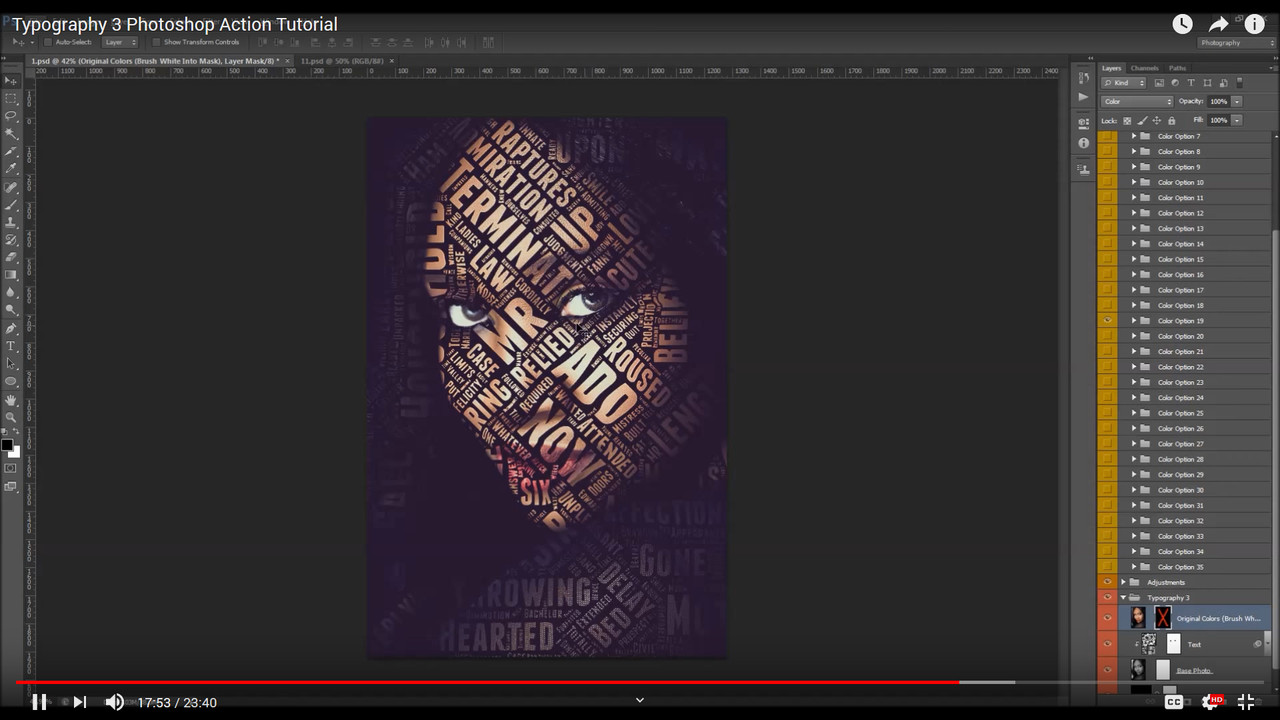Select the Hand tool
This screenshot has height=720, width=1280.
(x=11, y=400)
